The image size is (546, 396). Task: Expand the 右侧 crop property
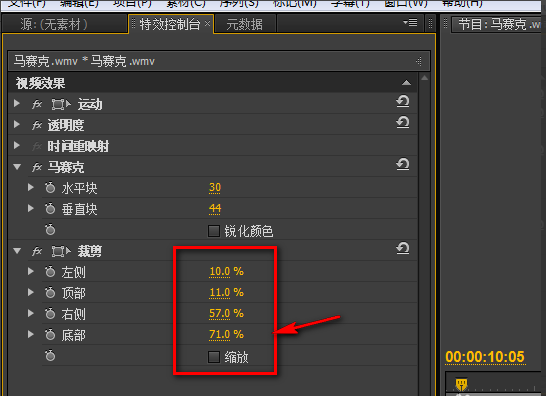pos(31,313)
